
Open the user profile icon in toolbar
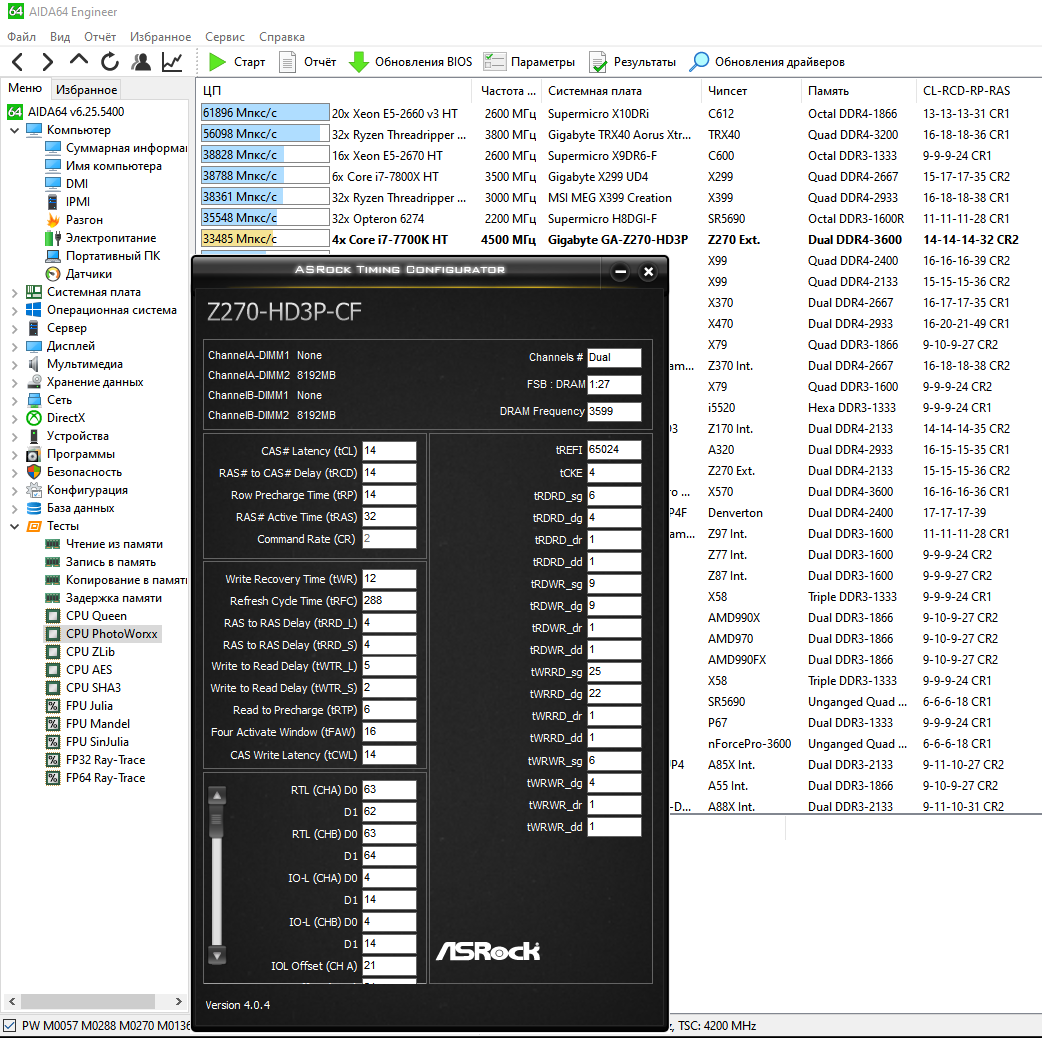(x=141, y=62)
